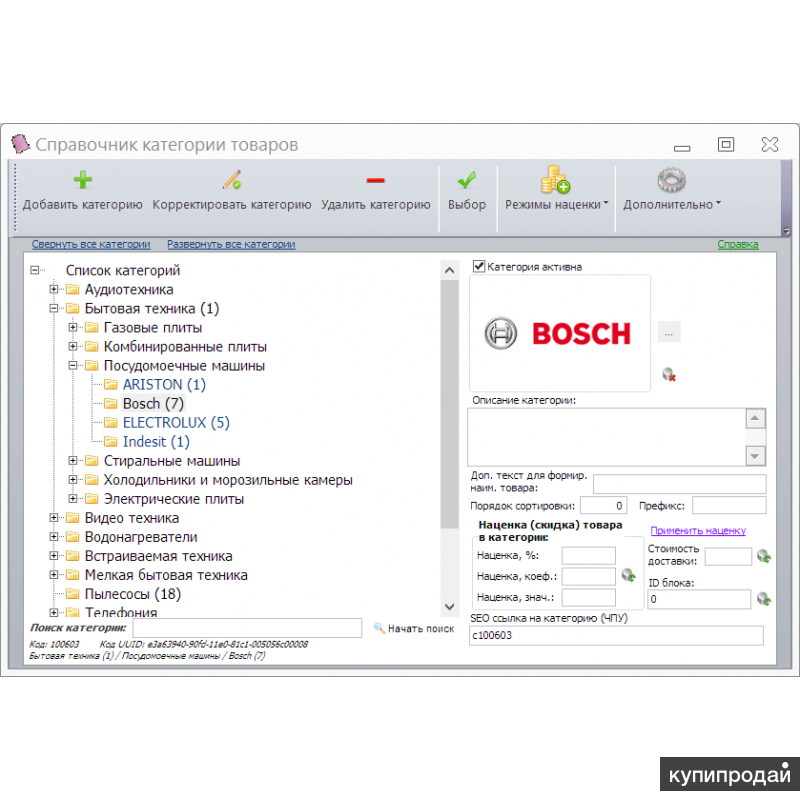Viewport: 800px width, 800px height.
Task: Open the coins Markup modes menu
Action: tap(556, 182)
